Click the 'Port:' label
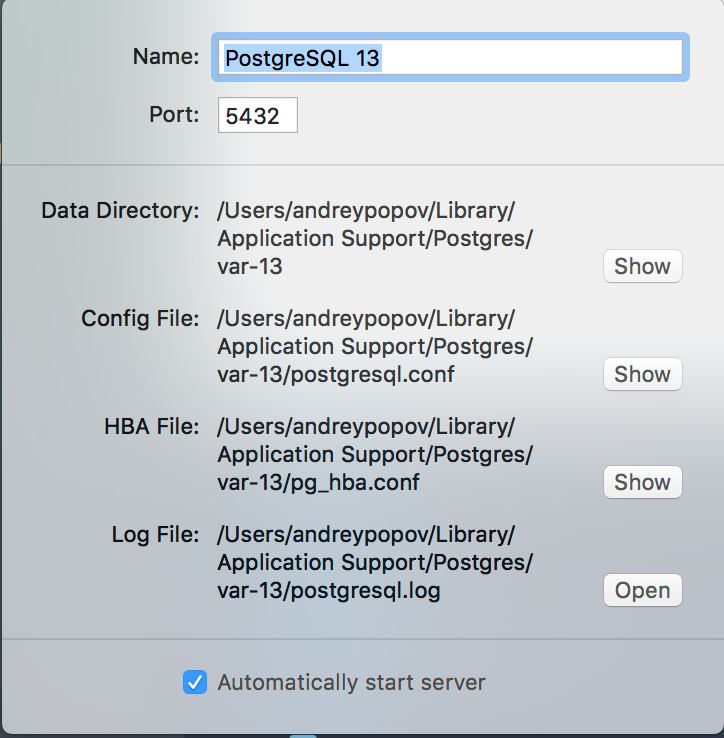724x738 pixels. click(x=174, y=114)
